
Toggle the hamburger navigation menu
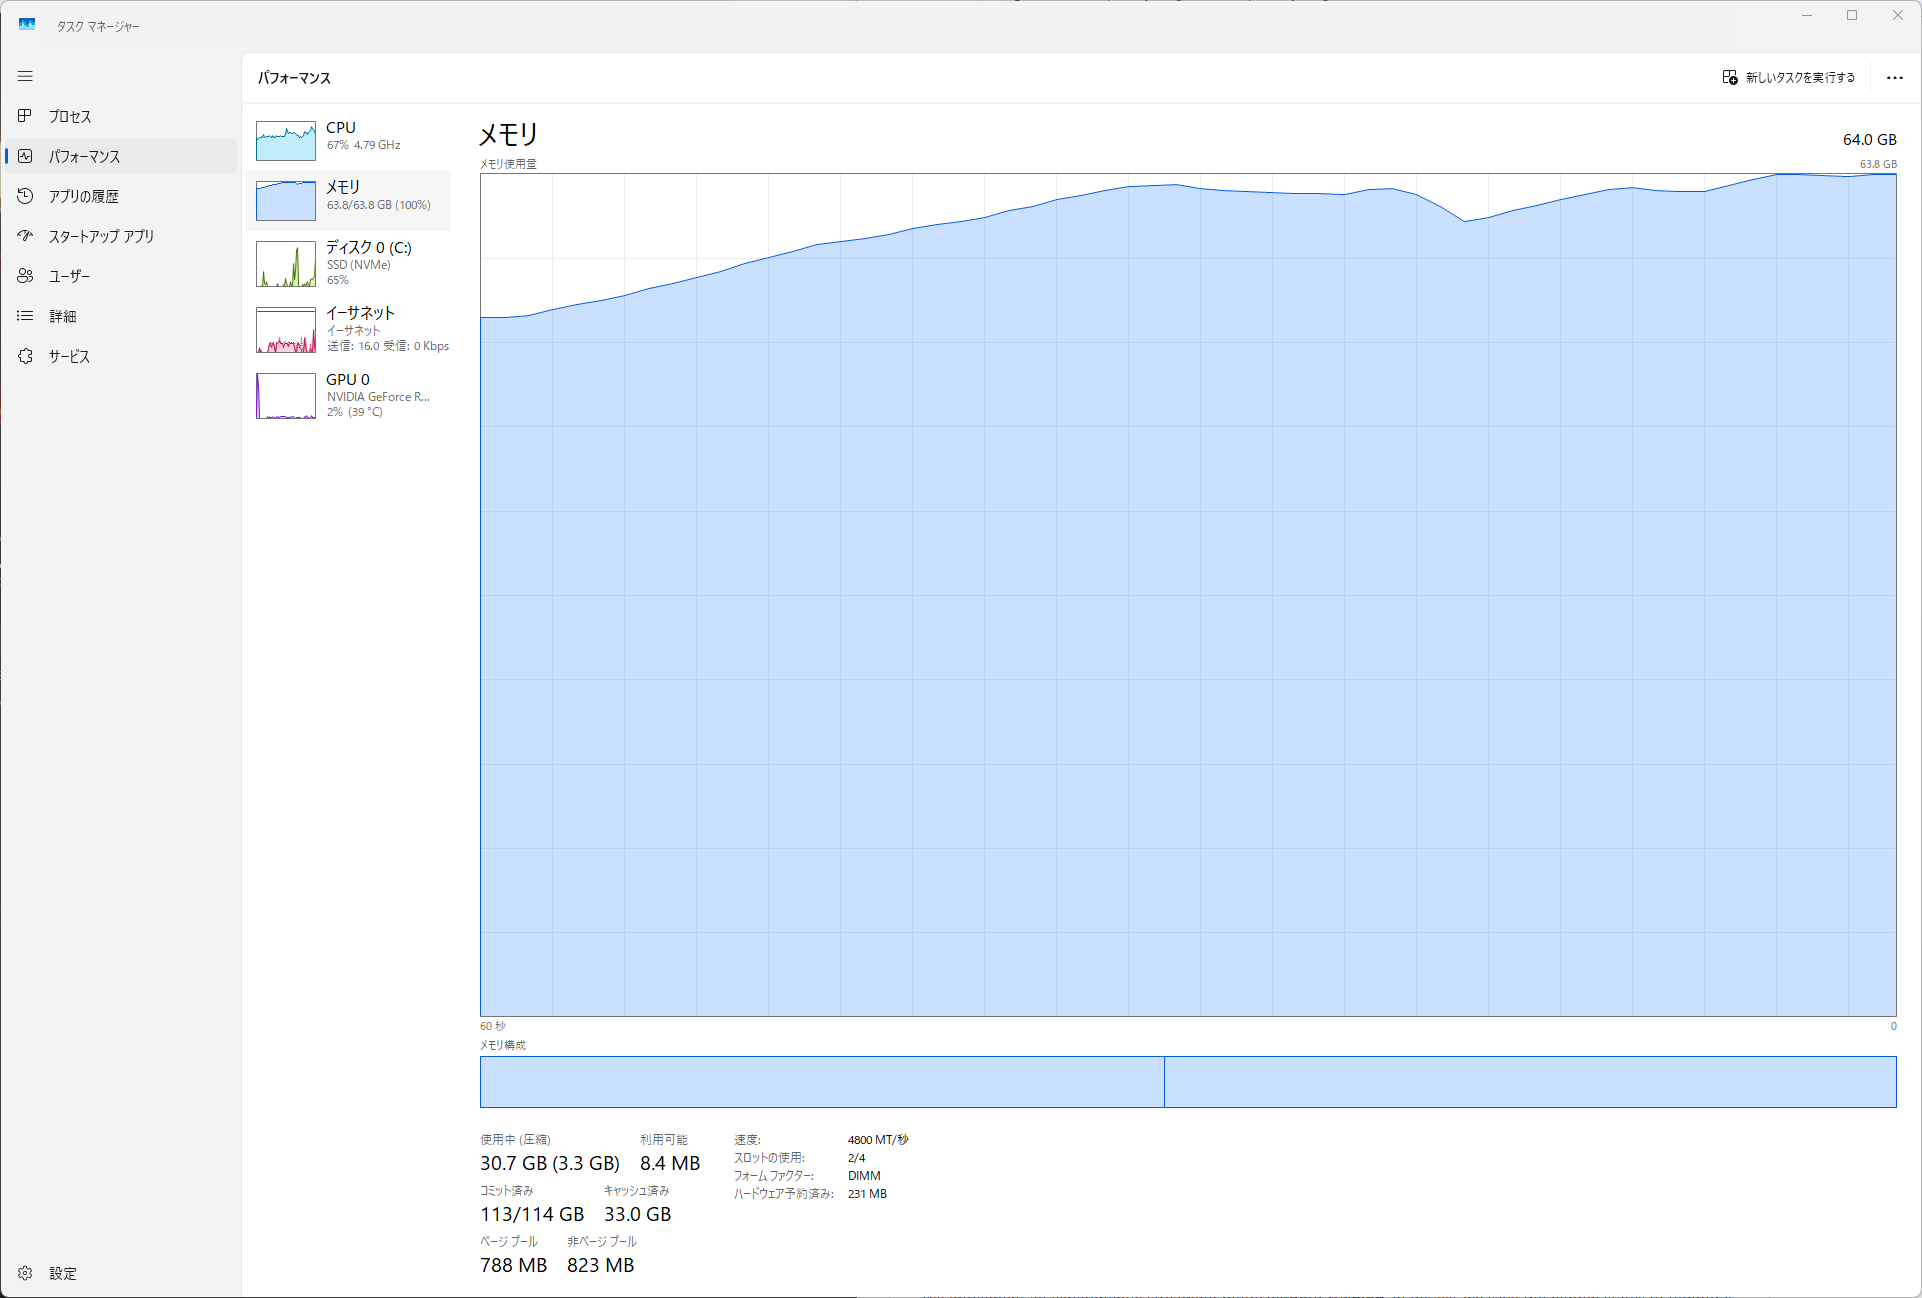[x=25, y=76]
